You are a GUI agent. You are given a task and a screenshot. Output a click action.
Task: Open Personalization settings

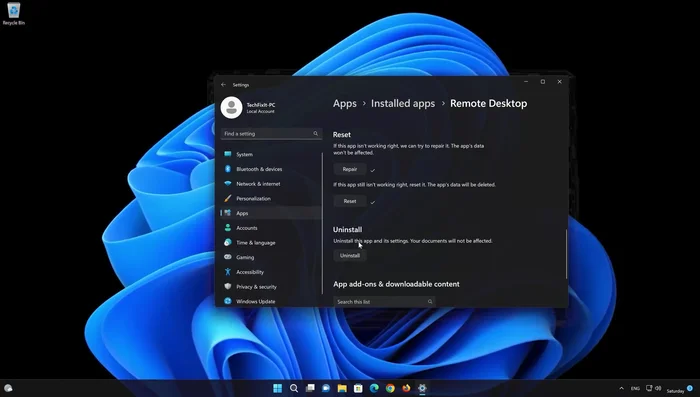tap(271, 198)
